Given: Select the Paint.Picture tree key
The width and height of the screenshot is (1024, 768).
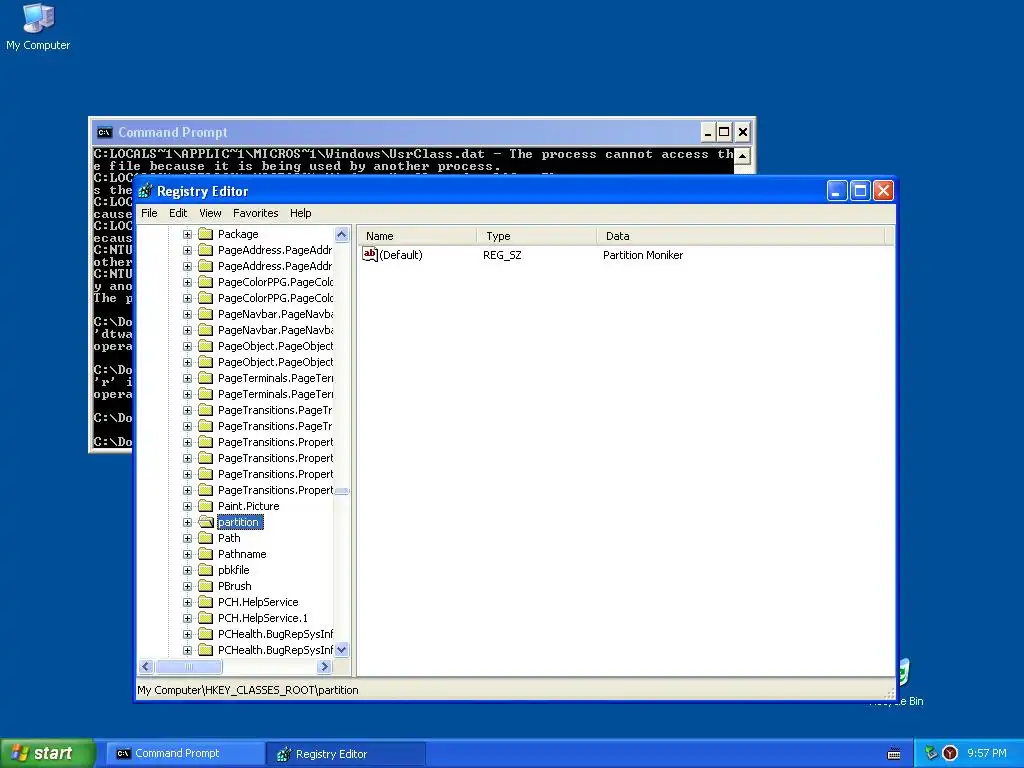Looking at the screenshot, I should point(248,506).
